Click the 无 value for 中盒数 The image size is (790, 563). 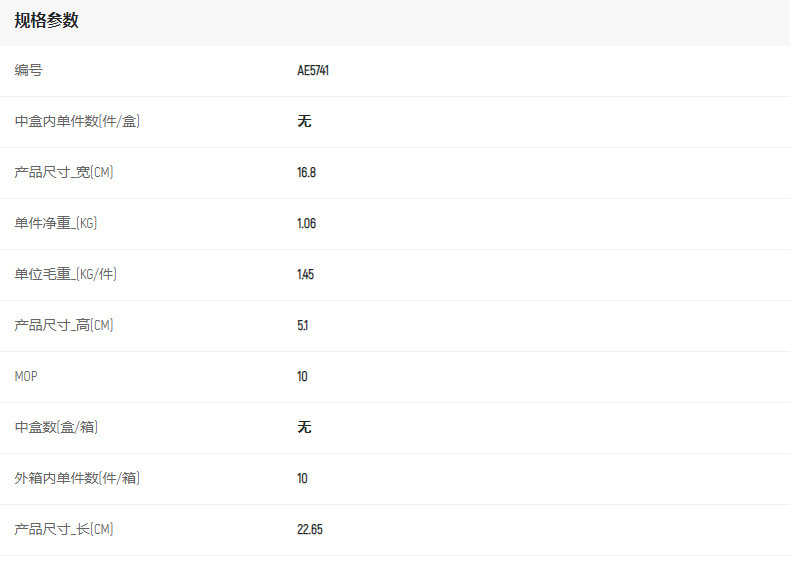point(304,428)
